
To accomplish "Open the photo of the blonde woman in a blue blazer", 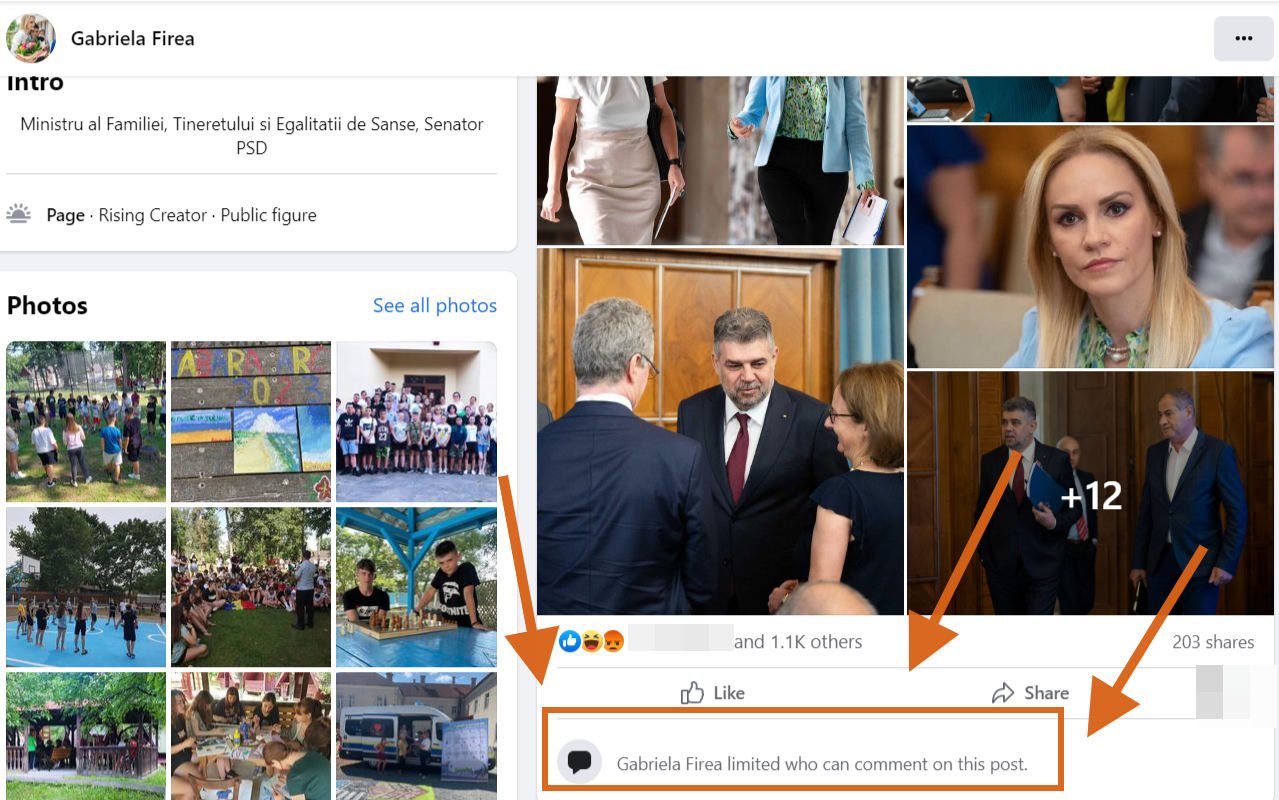I will [x=1090, y=247].
